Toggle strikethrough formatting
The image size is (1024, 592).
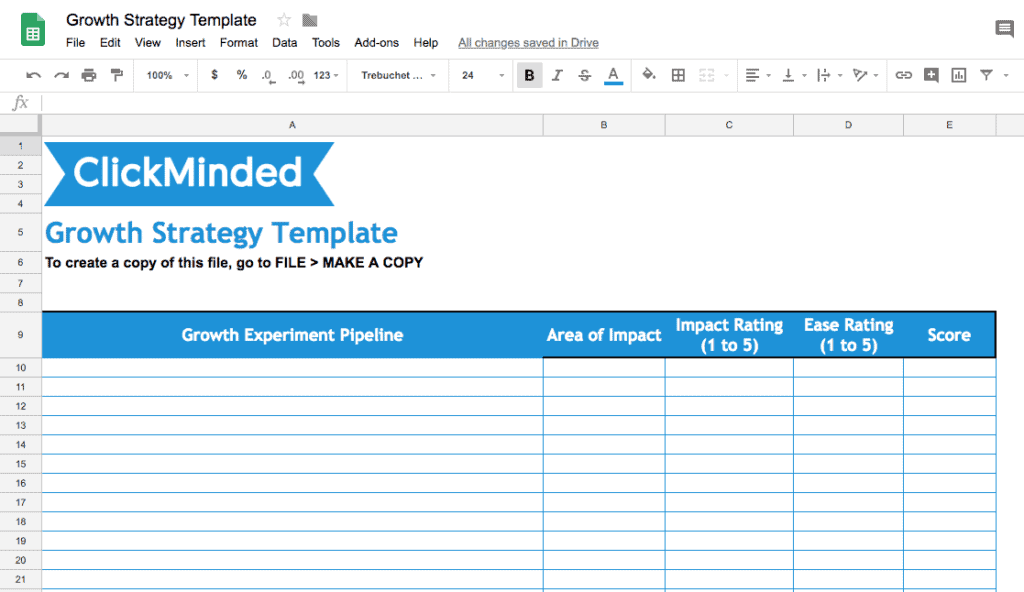coord(584,75)
